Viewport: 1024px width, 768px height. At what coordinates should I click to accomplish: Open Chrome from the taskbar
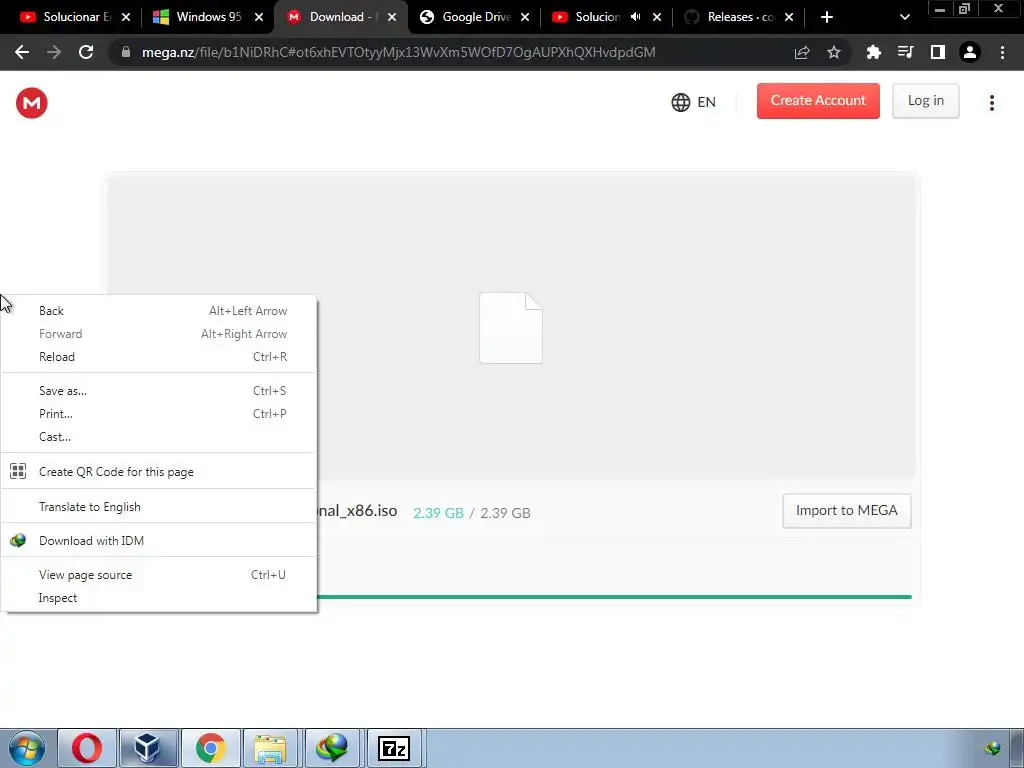click(x=210, y=748)
